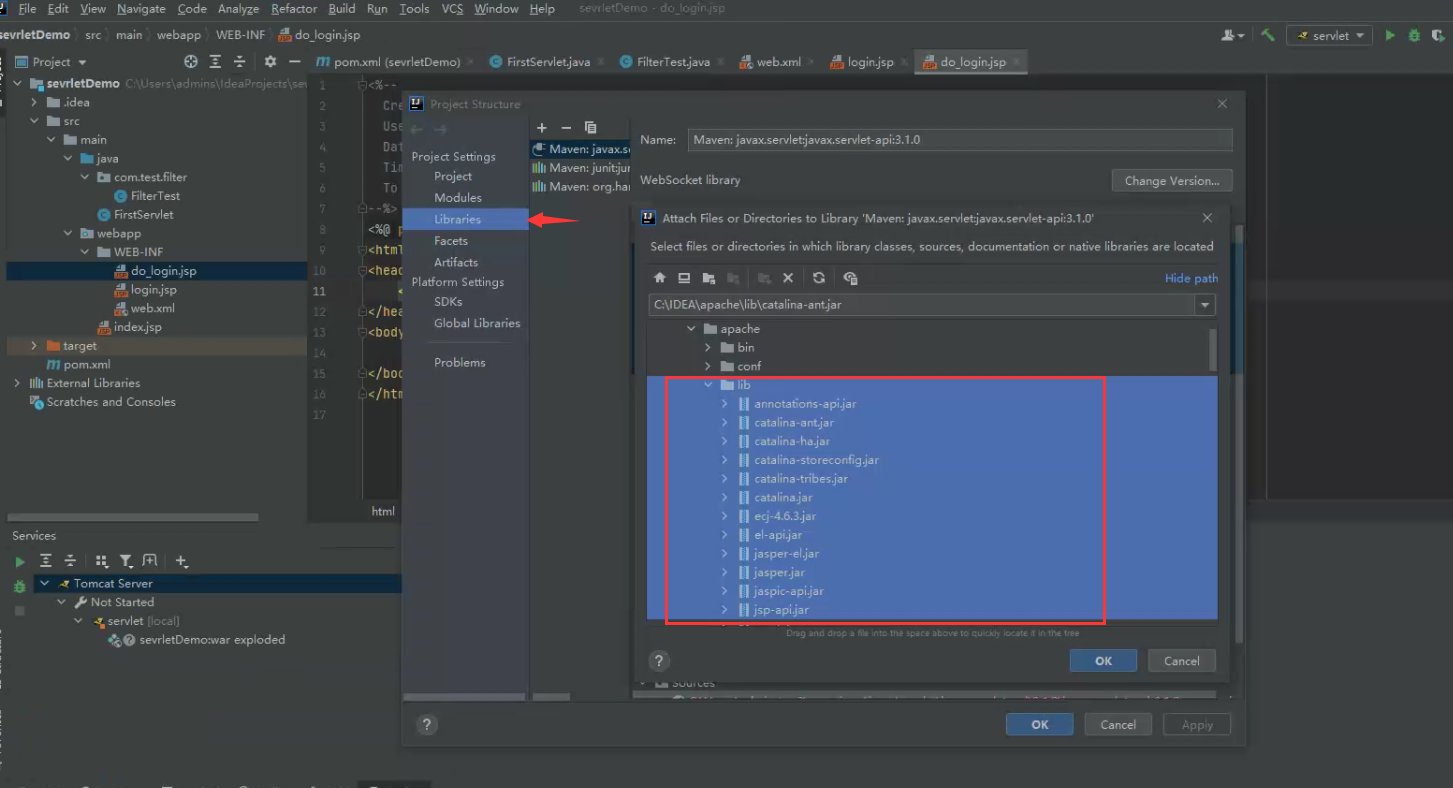
Task: Expand External Libraries in Project tree
Action: tap(17, 383)
